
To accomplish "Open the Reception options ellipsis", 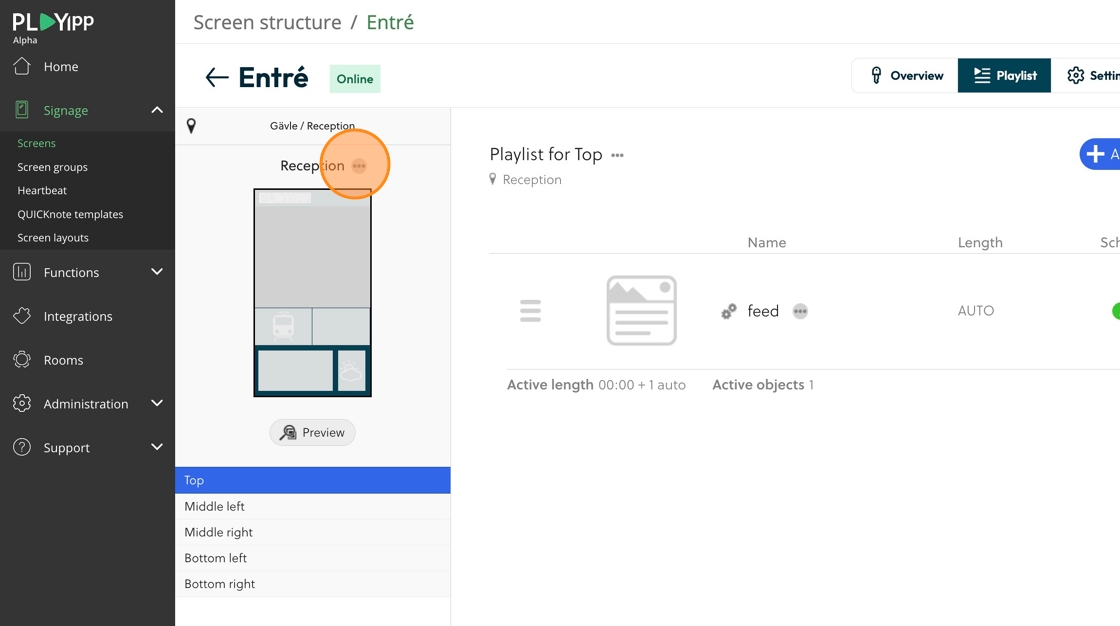I will (x=359, y=166).
